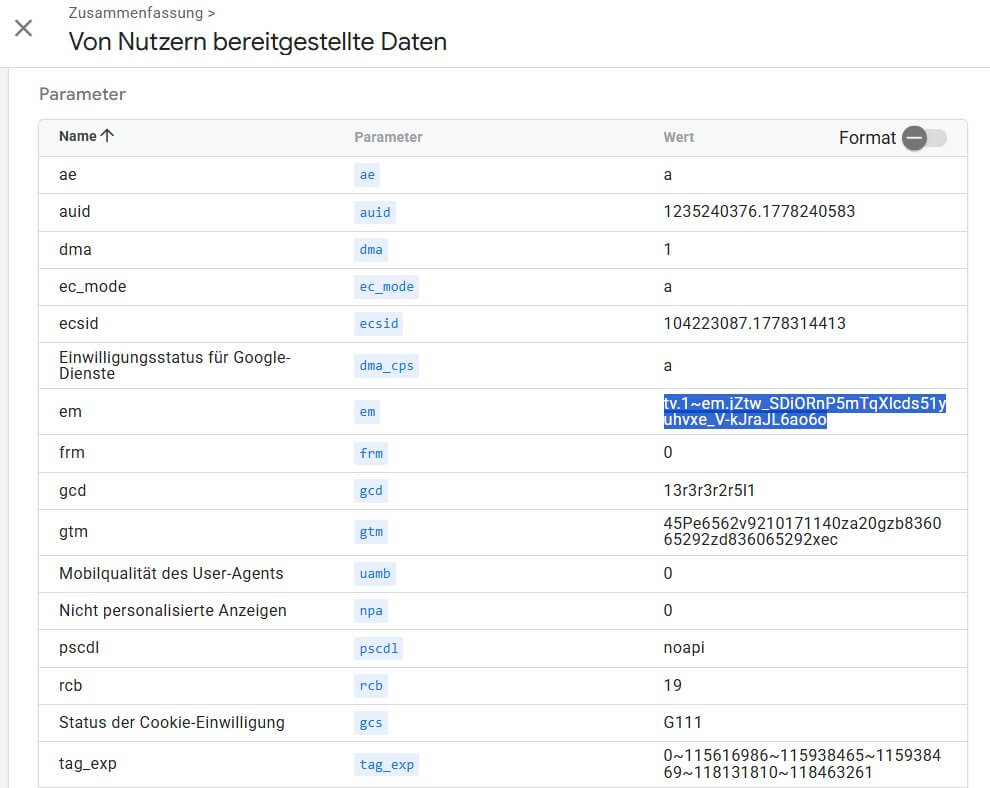Click the ecsid value 104223087.1778314413
Screen dimensions: 990x788
754,323
